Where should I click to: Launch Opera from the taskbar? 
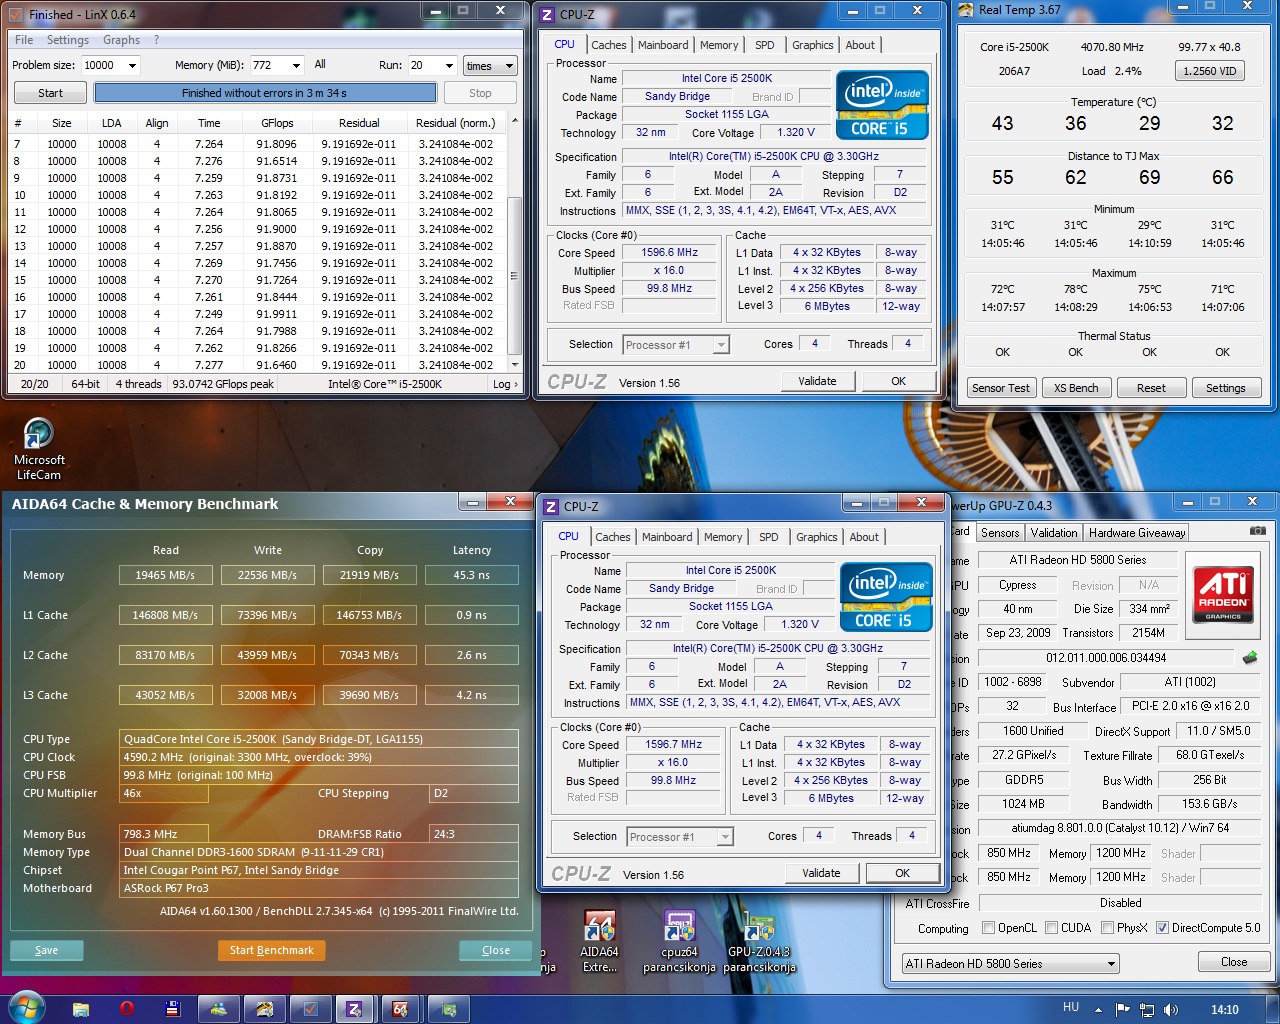tap(127, 1009)
